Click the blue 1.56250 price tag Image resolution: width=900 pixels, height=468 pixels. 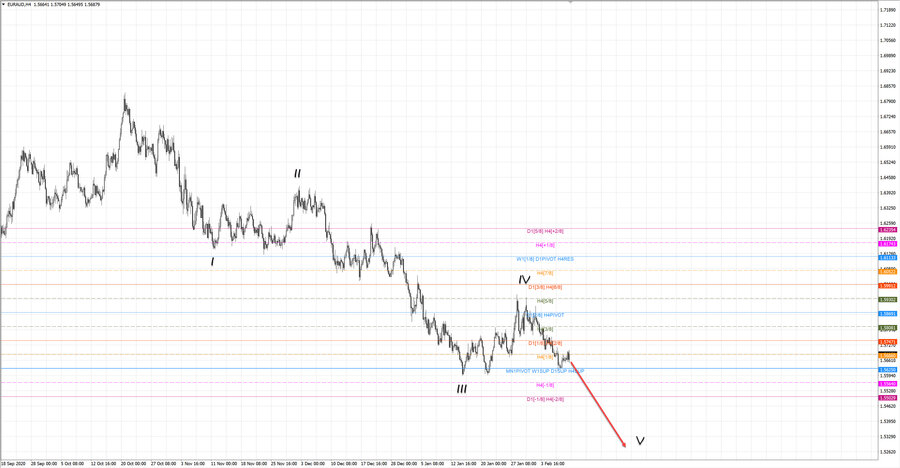[888, 370]
